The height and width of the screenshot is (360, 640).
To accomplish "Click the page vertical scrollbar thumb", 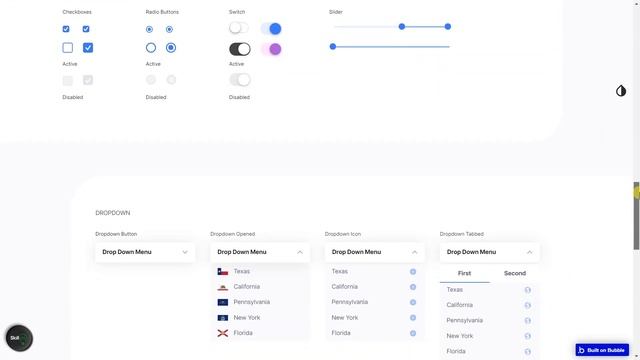I will (x=636, y=216).
